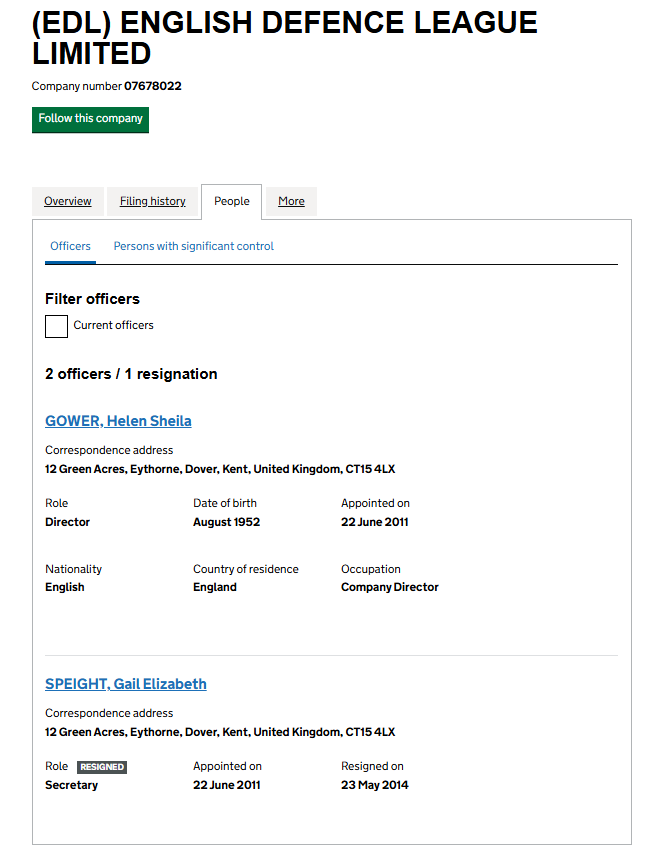Open SPEIGHT, Gail Elizabeth officer link

click(x=126, y=684)
